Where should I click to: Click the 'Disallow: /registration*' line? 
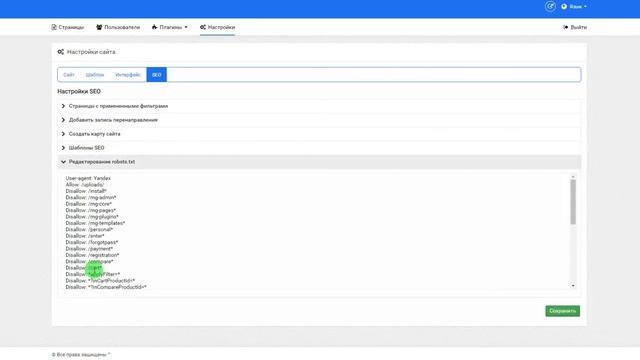pyautogui.click(x=92, y=255)
